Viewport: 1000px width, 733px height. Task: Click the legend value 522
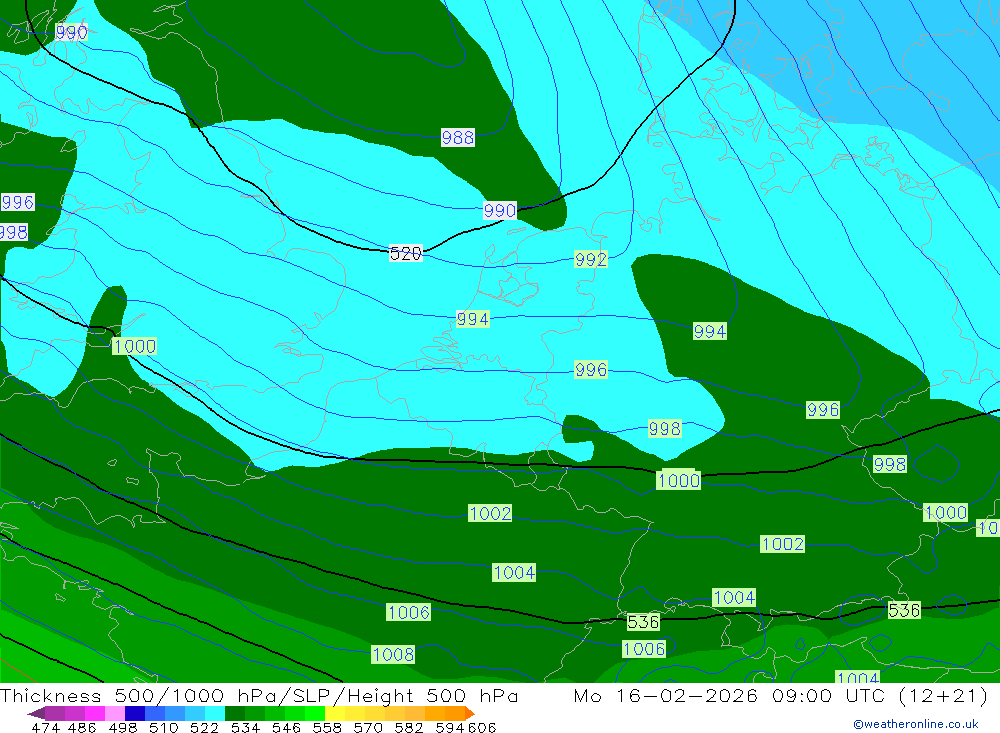pos(204,728)
